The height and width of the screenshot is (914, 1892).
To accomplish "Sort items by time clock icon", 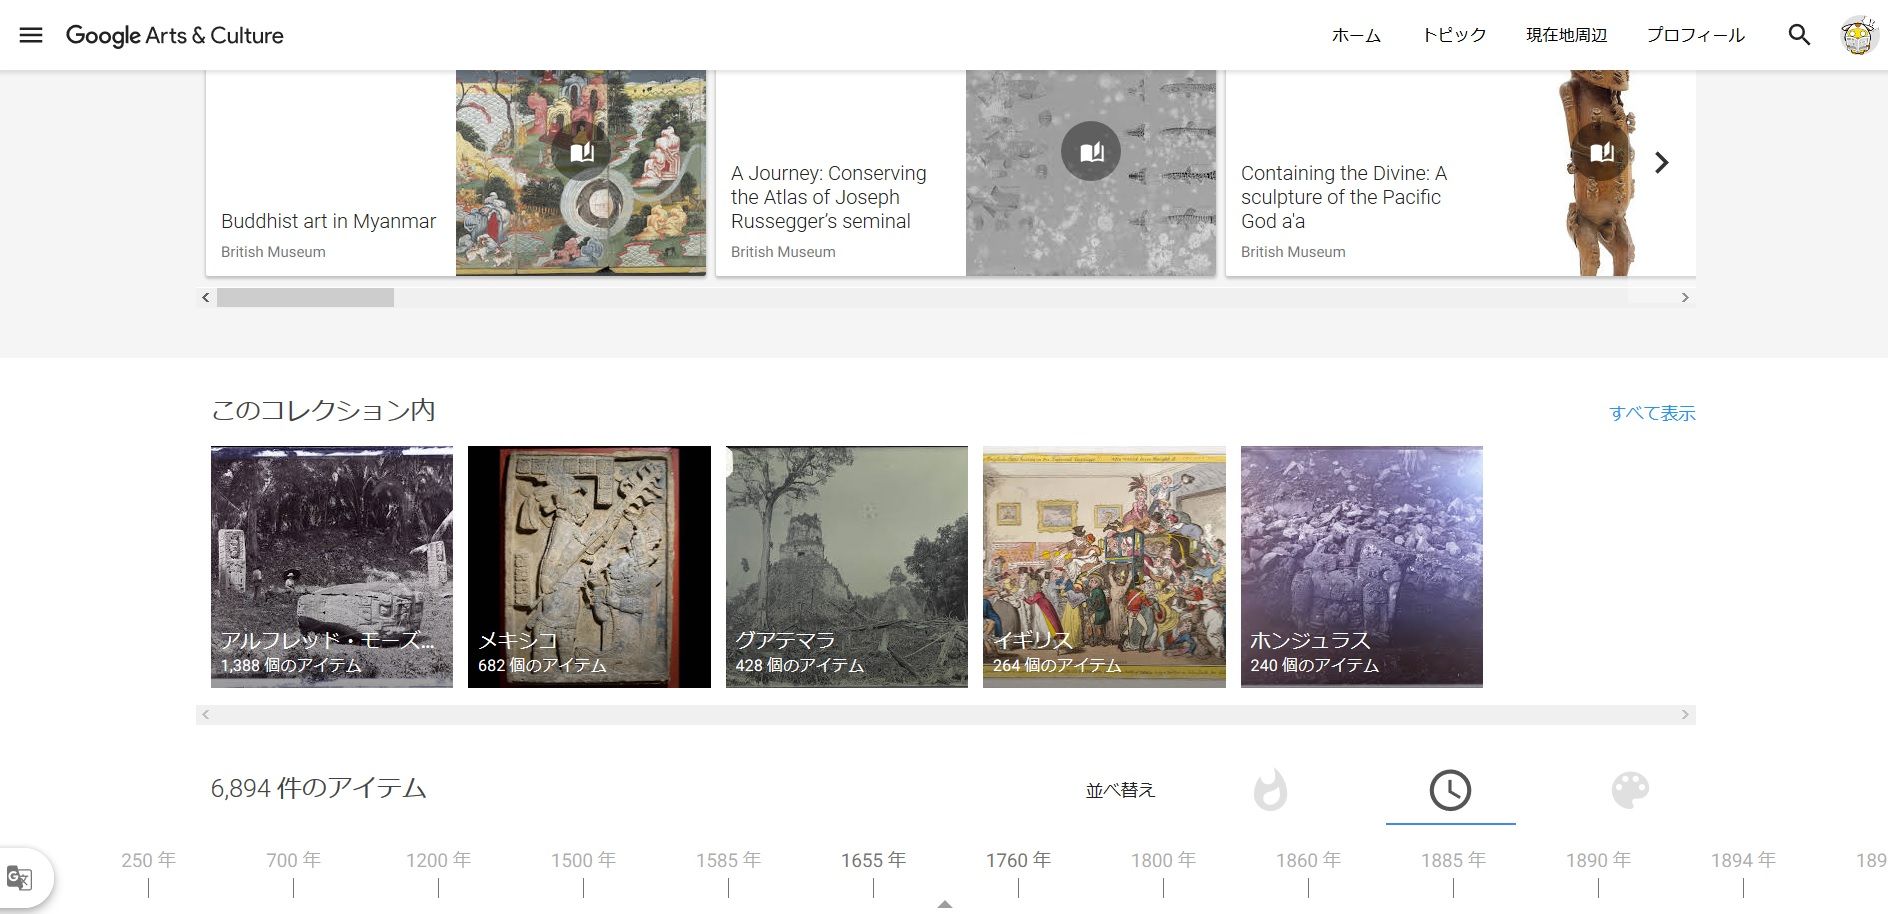I will (1450, 790).
